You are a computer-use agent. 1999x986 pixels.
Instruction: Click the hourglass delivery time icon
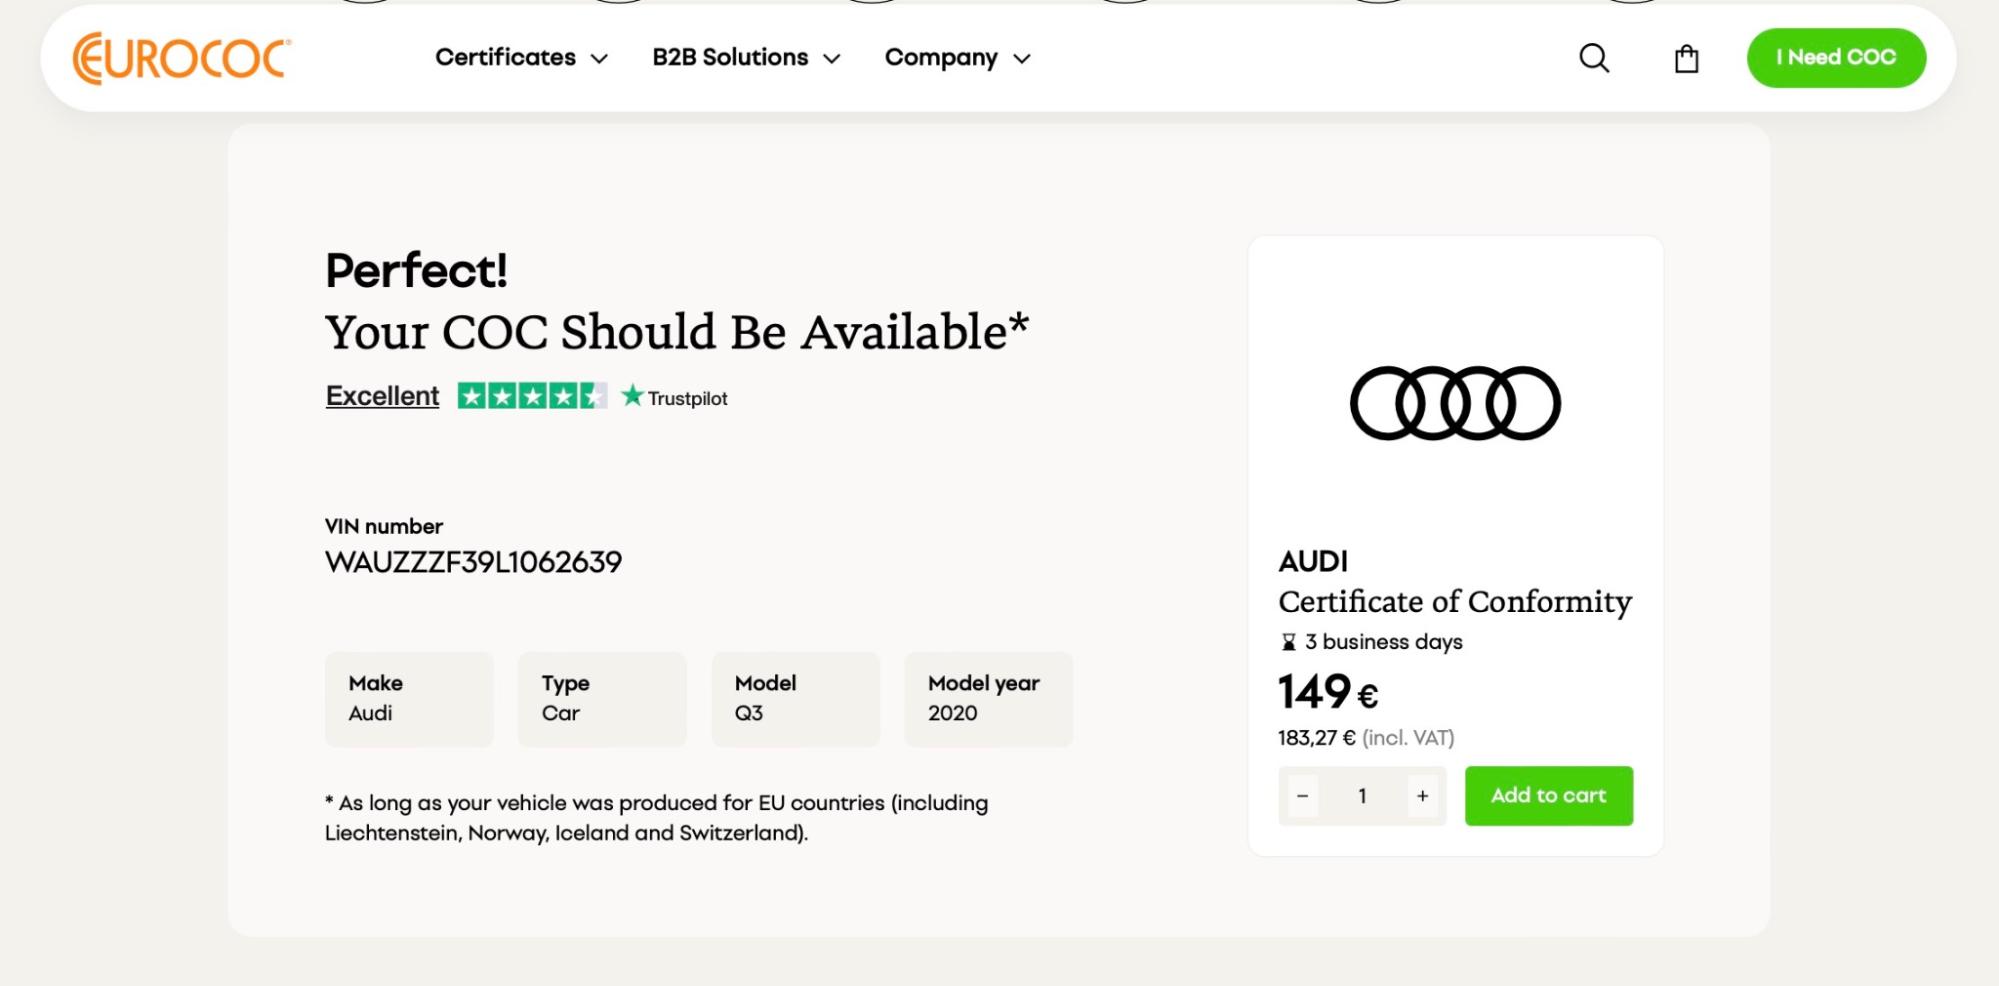1289,642
